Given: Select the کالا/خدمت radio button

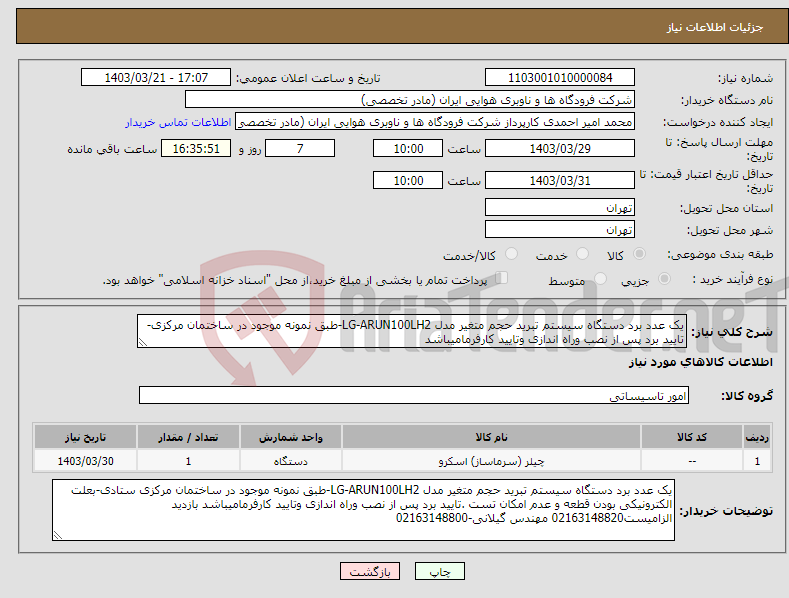Looking at the screenshot, I should (511, 254).
